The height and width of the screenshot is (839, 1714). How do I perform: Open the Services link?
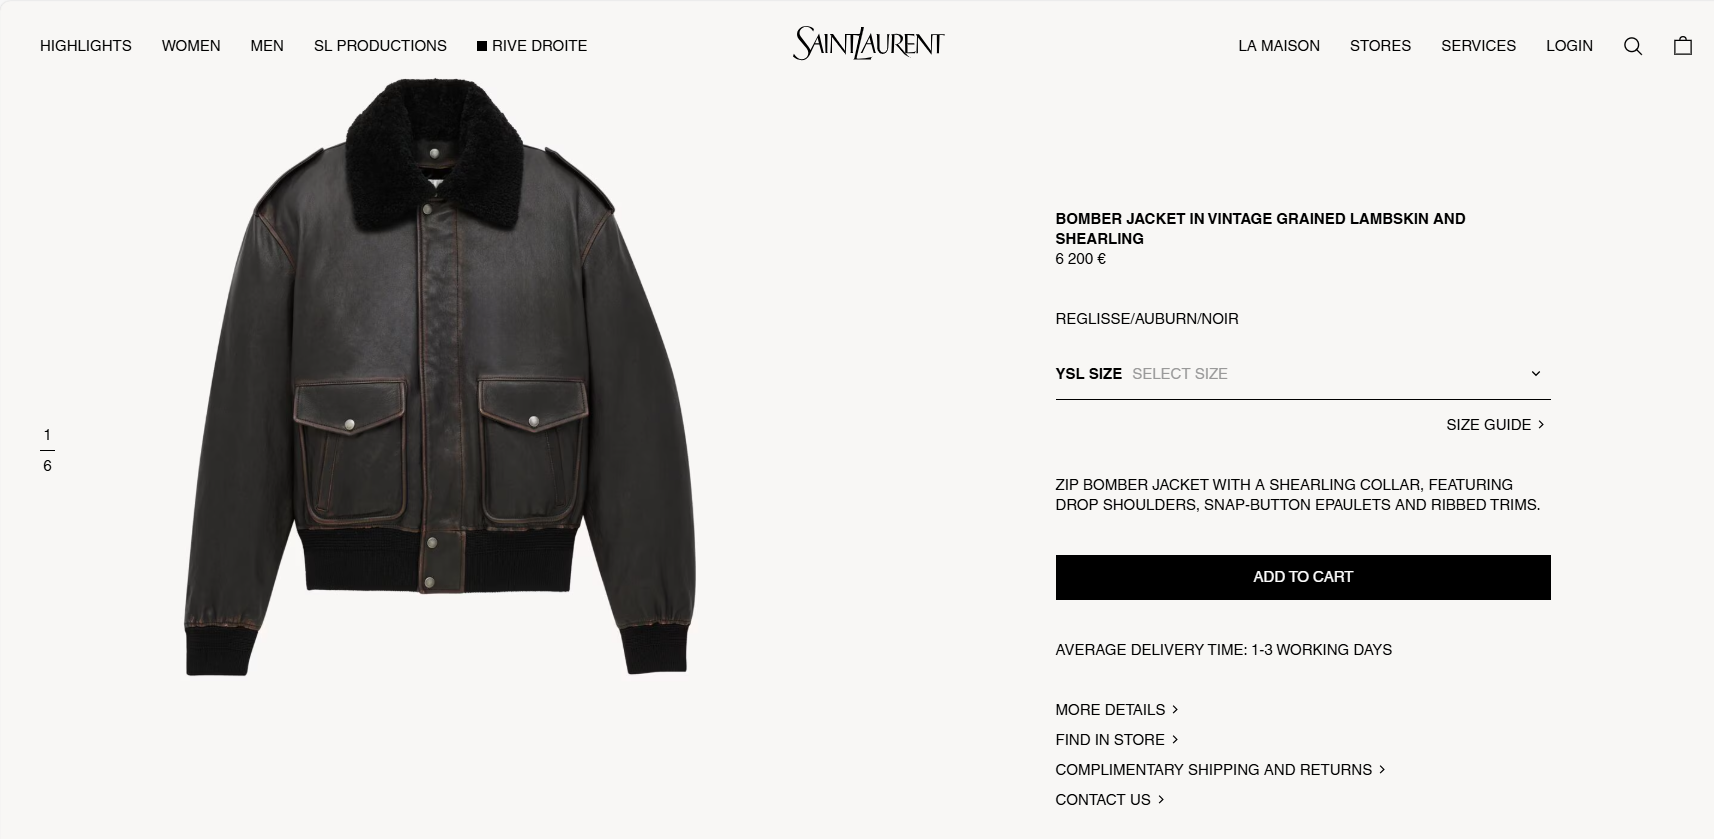1478,46
